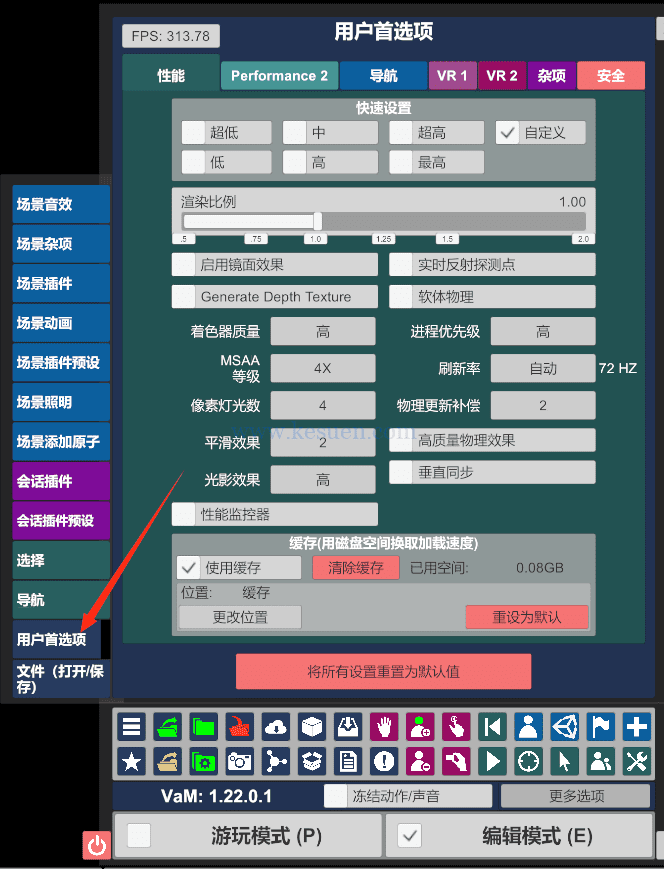This screenshot has width=664, height=869.
Task: Click the green folder with gear icon
Action: (203, 761)
